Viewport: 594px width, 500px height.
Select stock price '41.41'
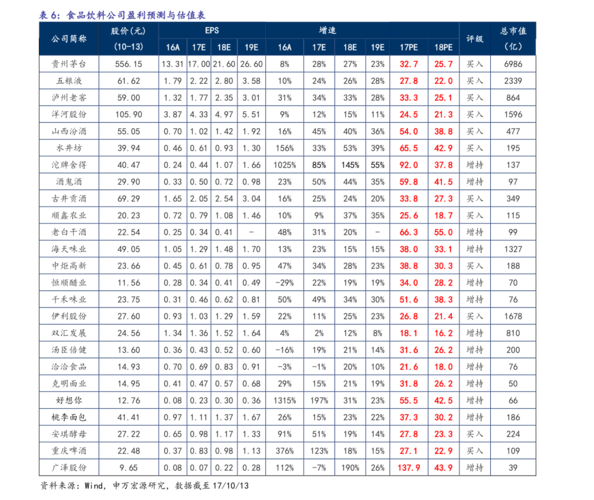pos(128,417)
